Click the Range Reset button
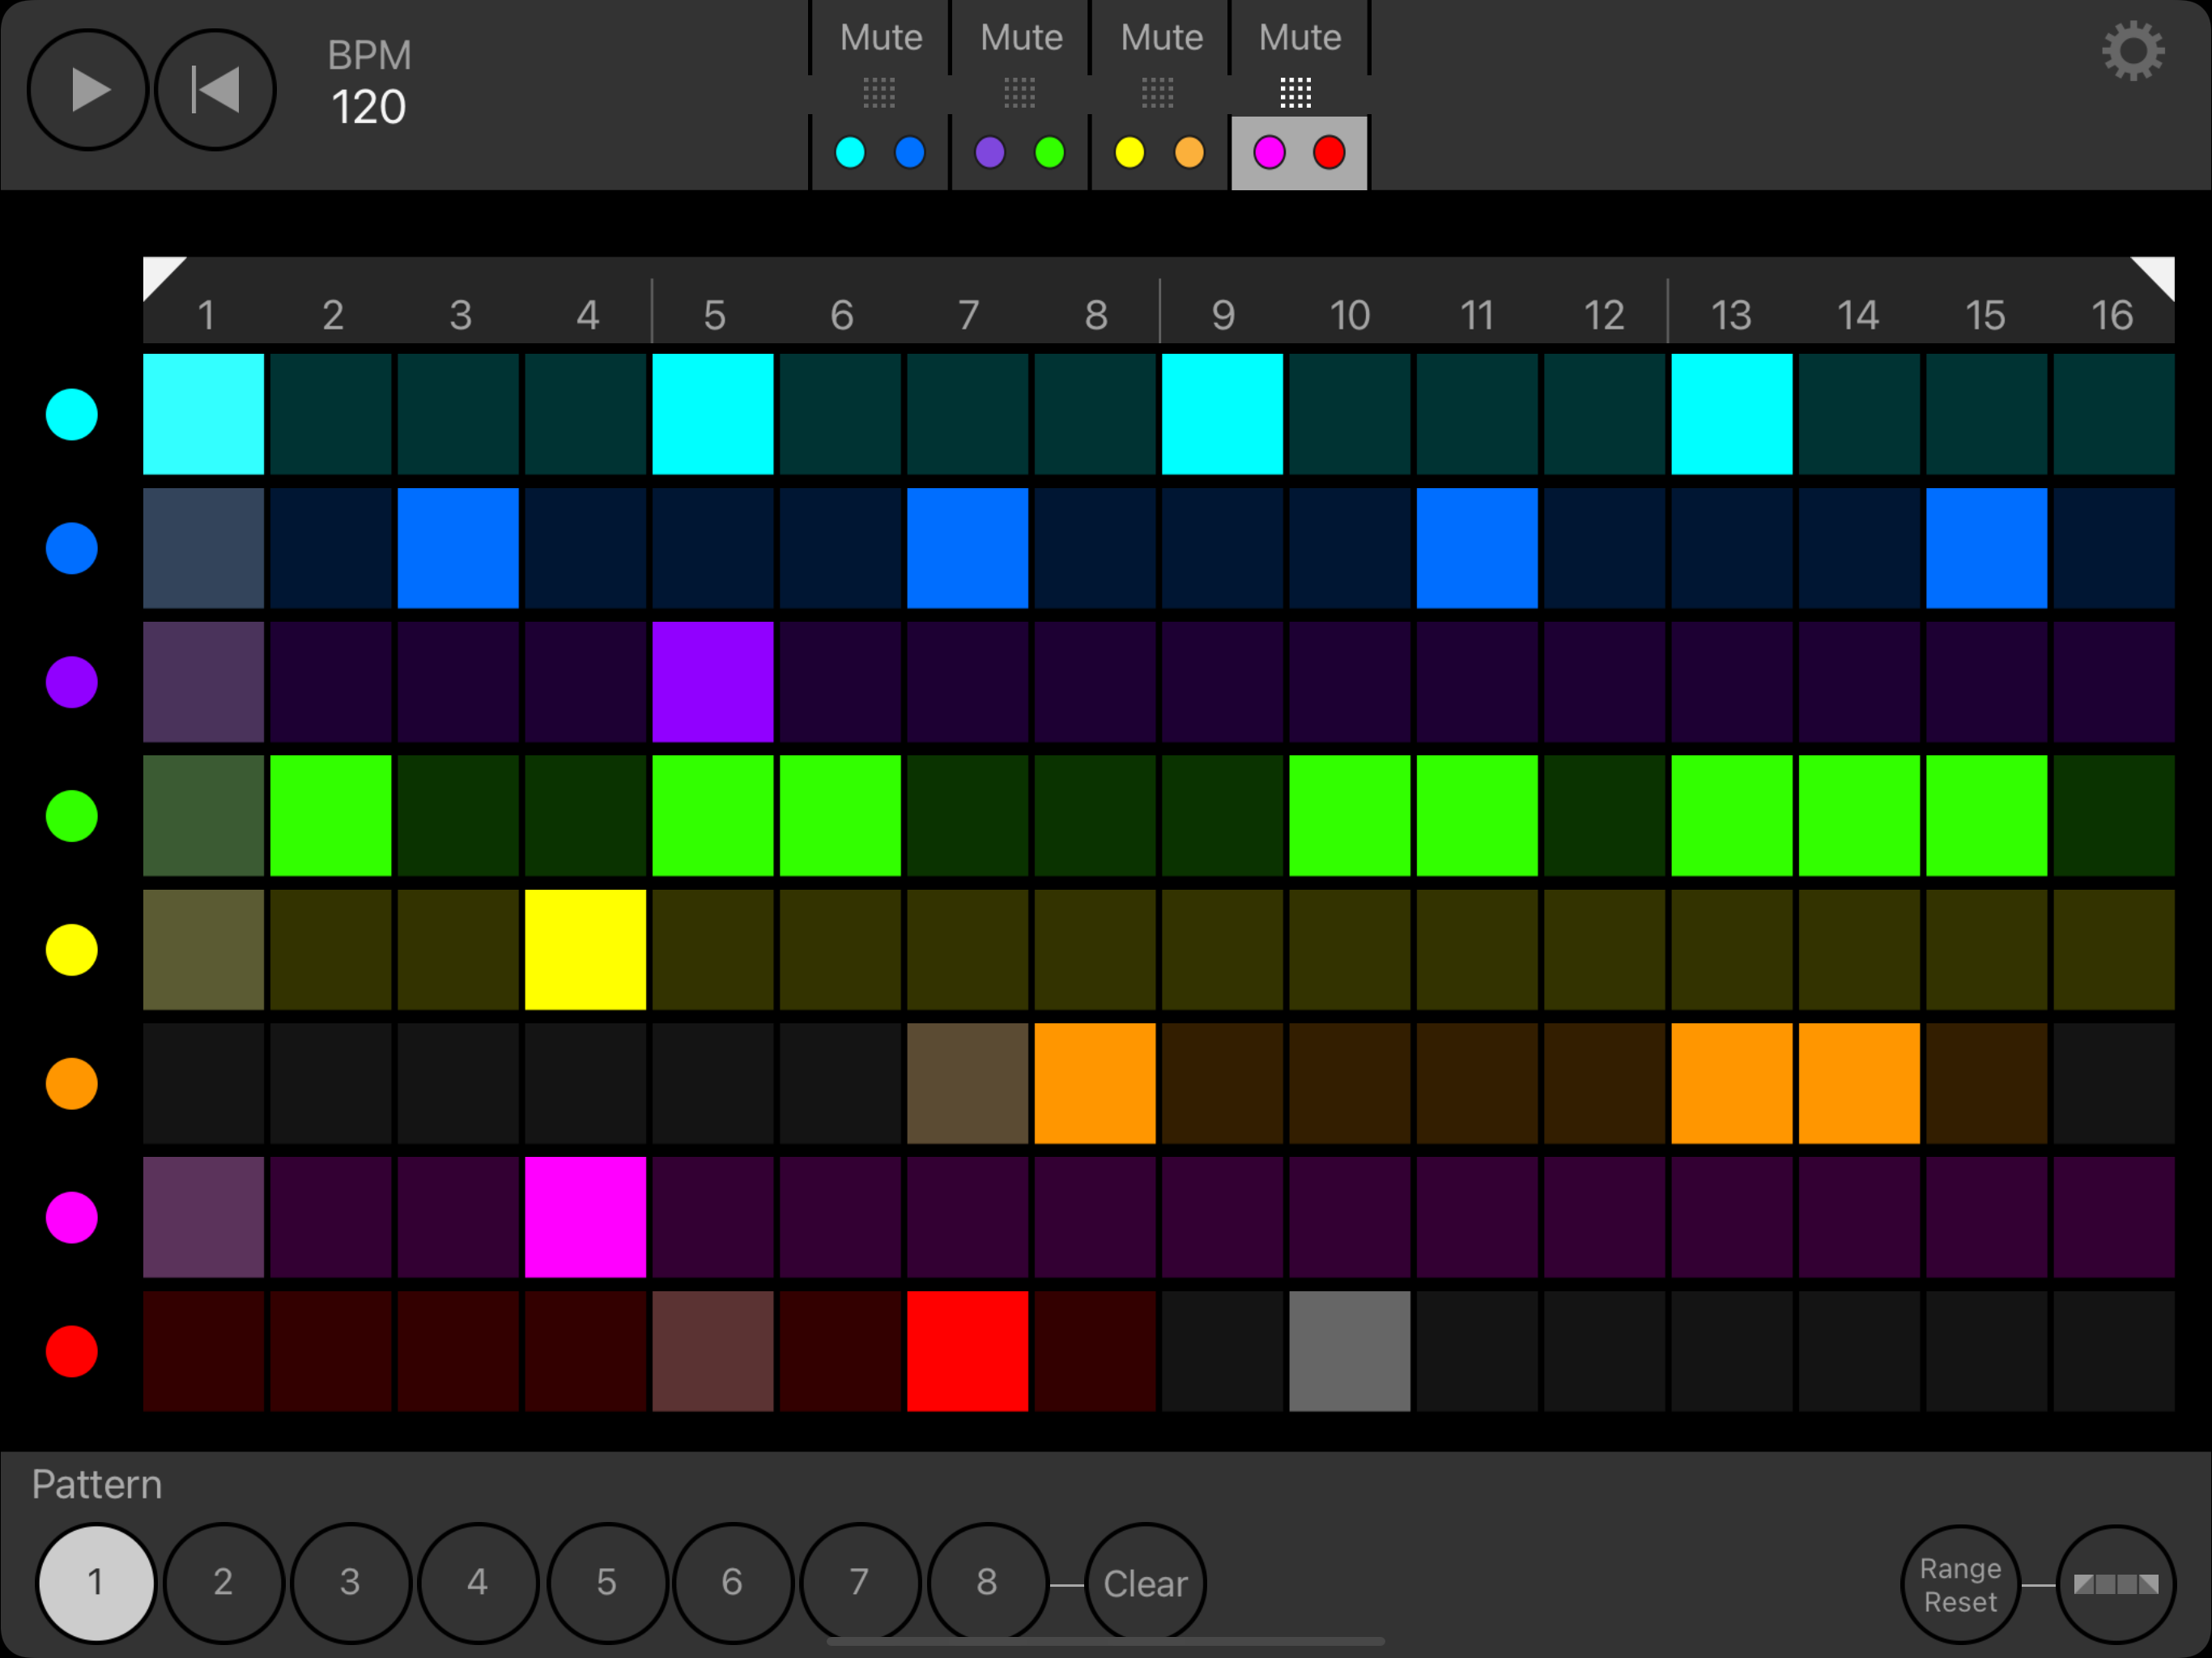Viewport: 2212px width, 1658px height. [1960, 1585]
